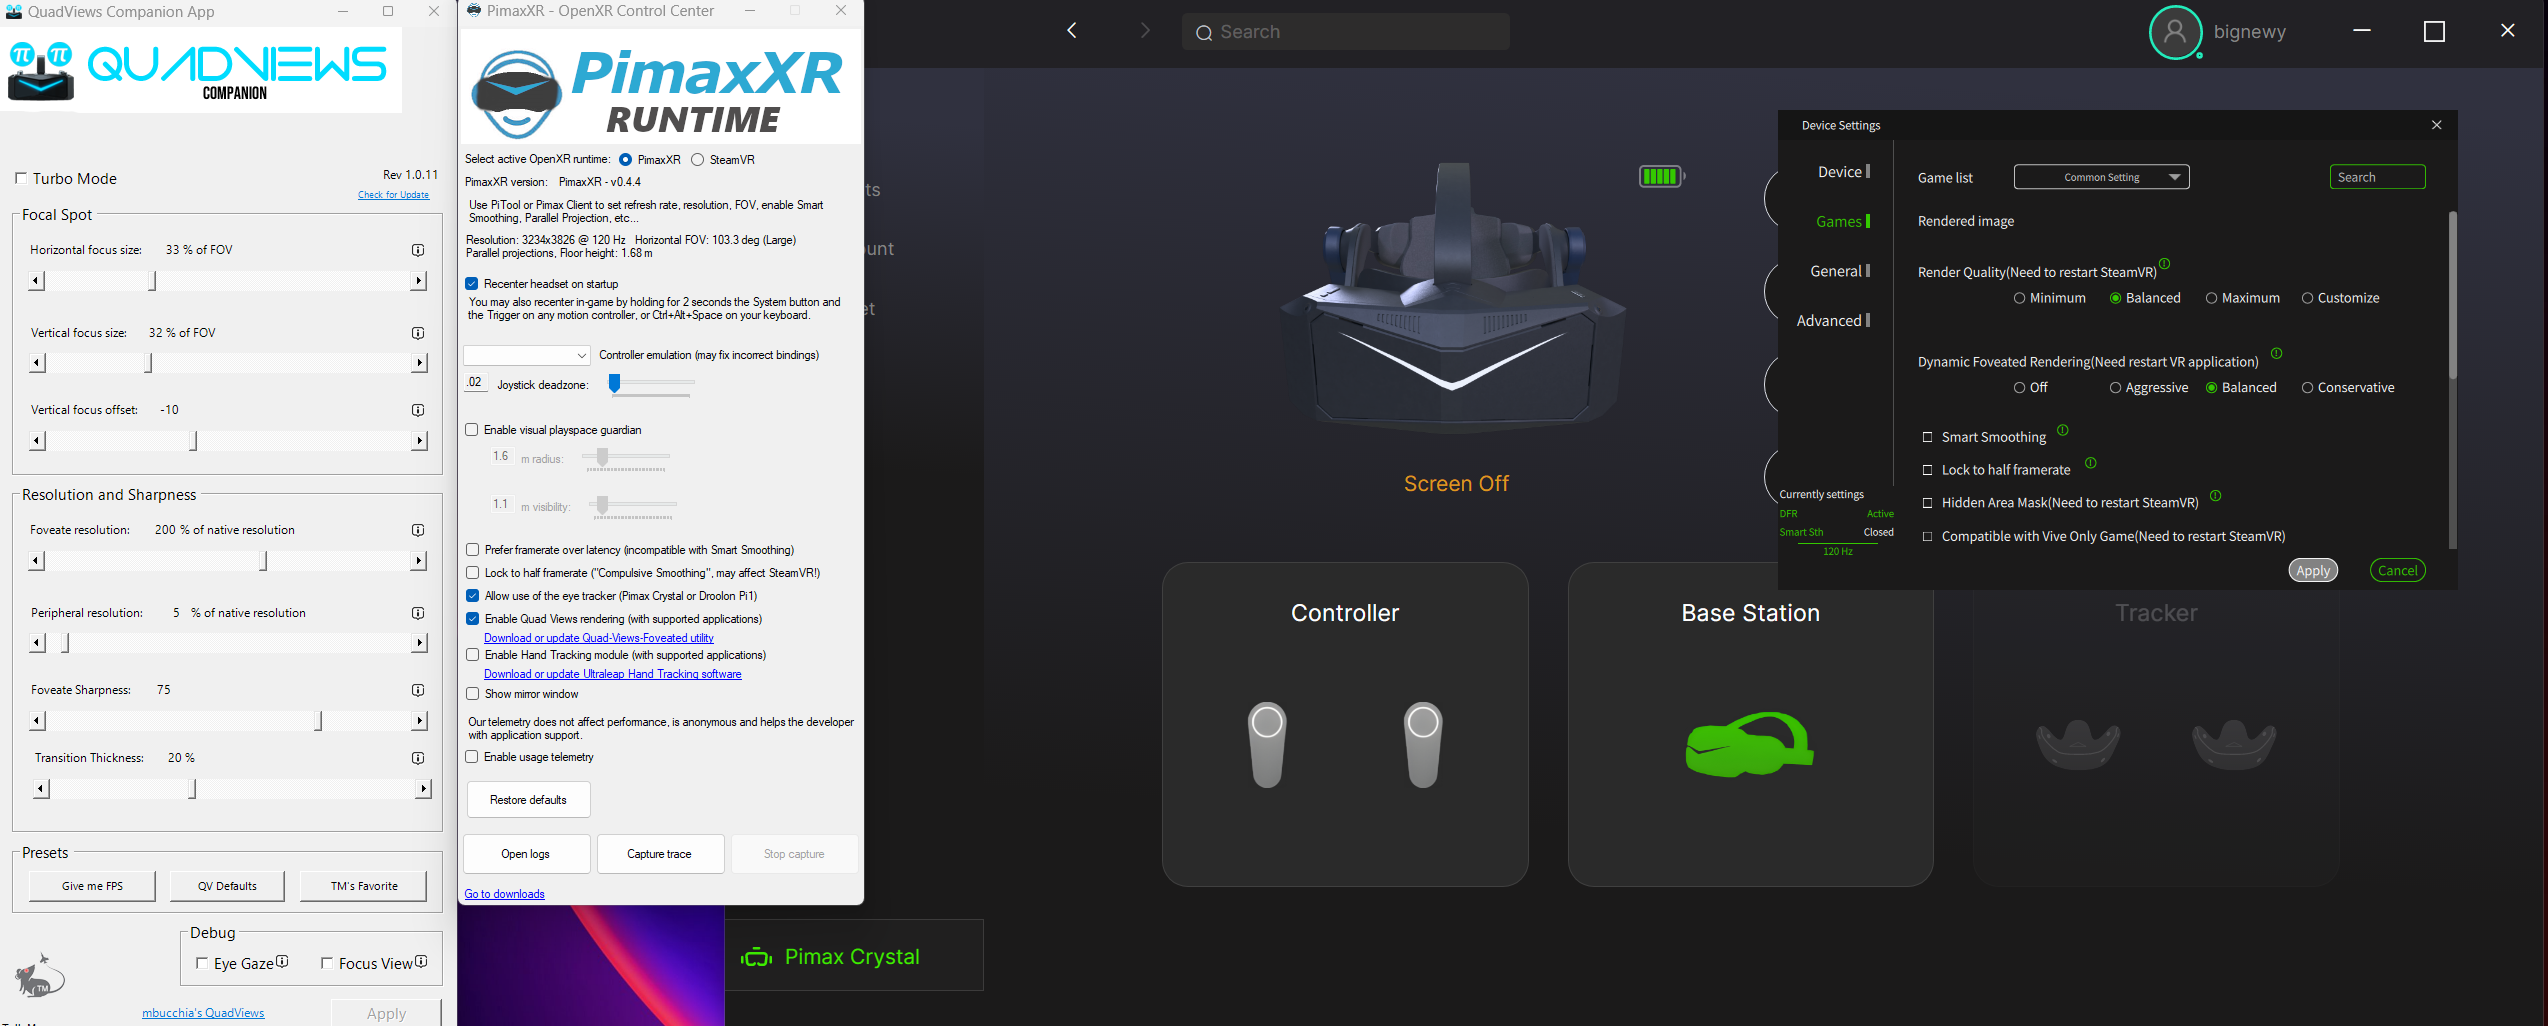Click the right tracker icon
Viewport: 2548px width, 1026px height.
[x=2234, y=744]
